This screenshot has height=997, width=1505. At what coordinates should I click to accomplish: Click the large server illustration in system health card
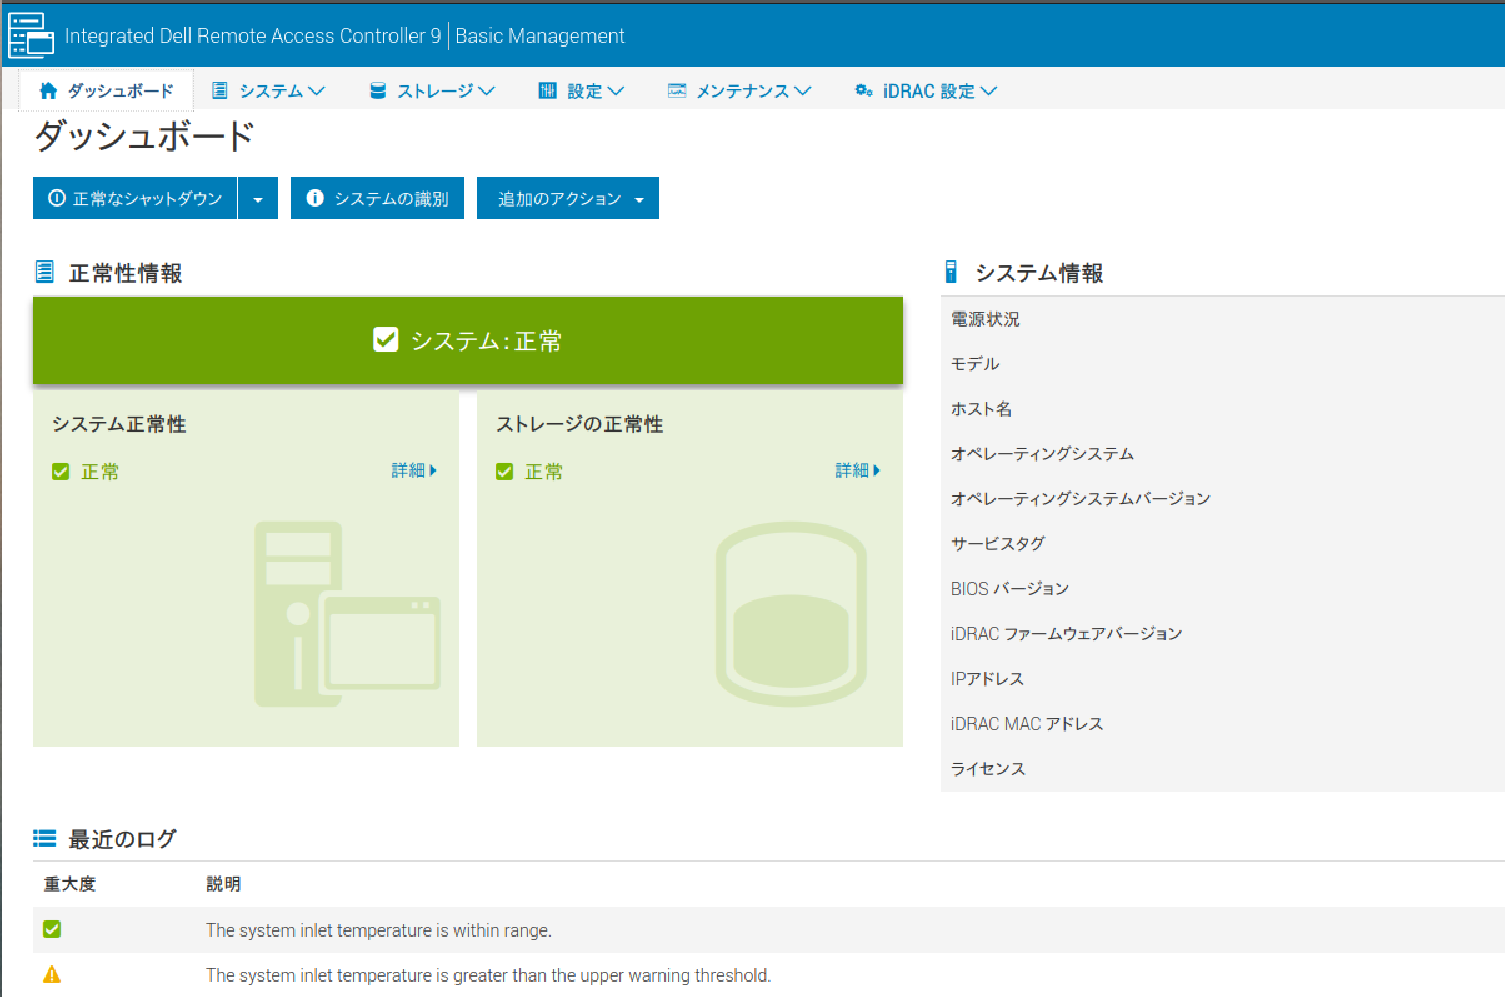[347, 614]
